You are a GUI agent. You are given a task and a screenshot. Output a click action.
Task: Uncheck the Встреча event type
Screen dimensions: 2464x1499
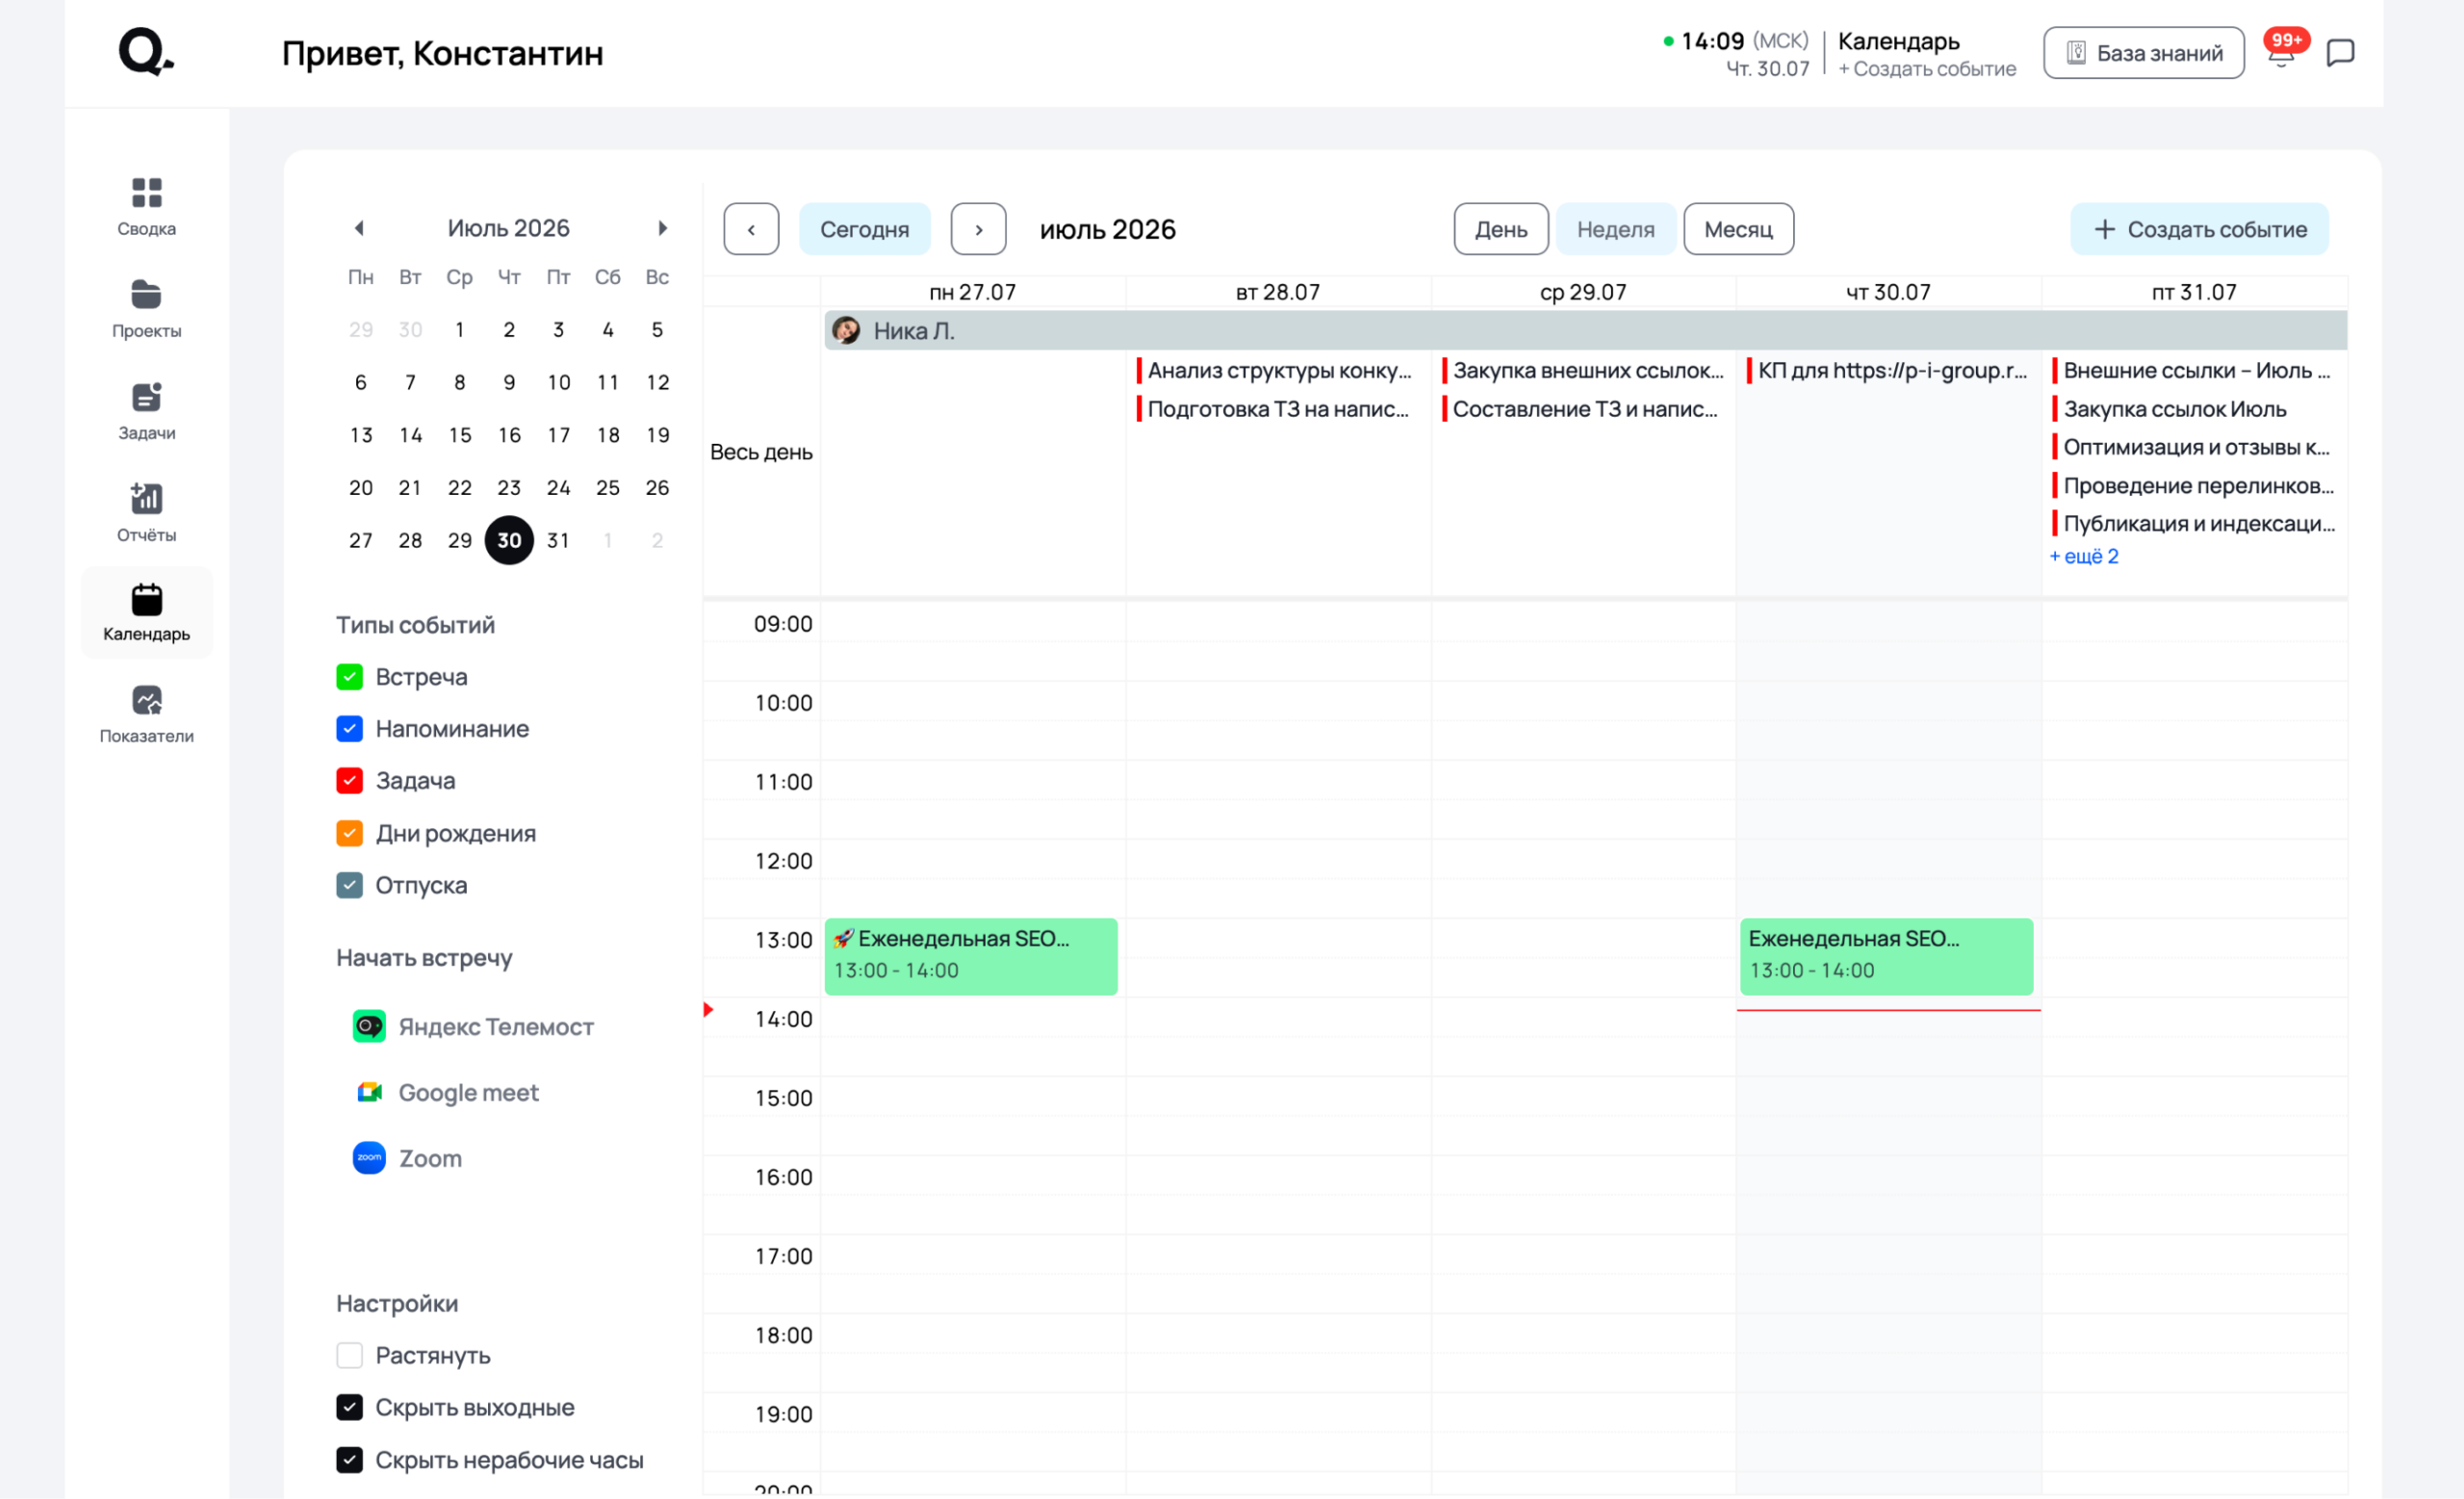[x=349, y=677]
